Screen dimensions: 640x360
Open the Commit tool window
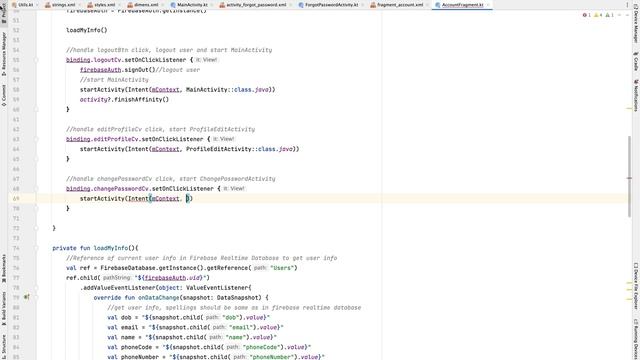4,96
